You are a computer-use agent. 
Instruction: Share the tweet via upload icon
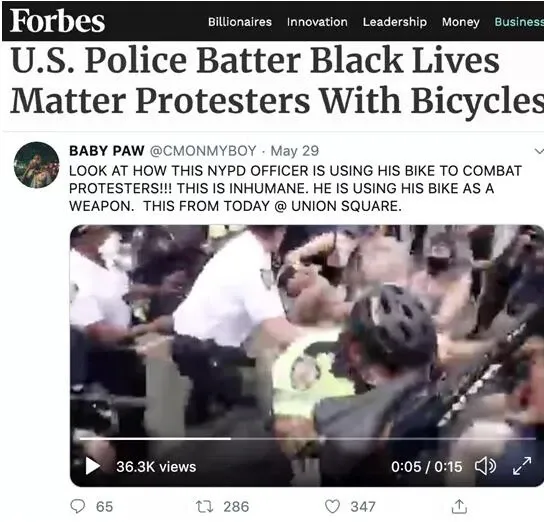[459, 506]
